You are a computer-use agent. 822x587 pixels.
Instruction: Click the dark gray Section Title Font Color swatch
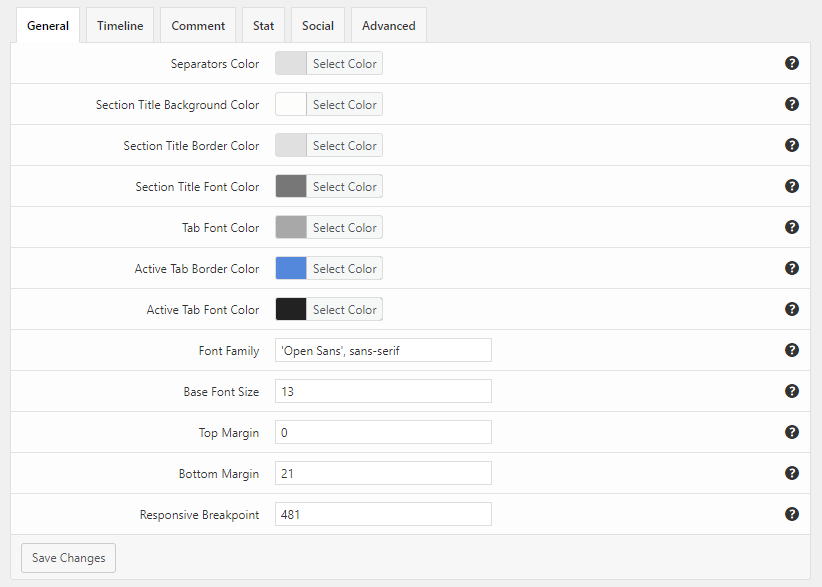click(x=291, y=187)
